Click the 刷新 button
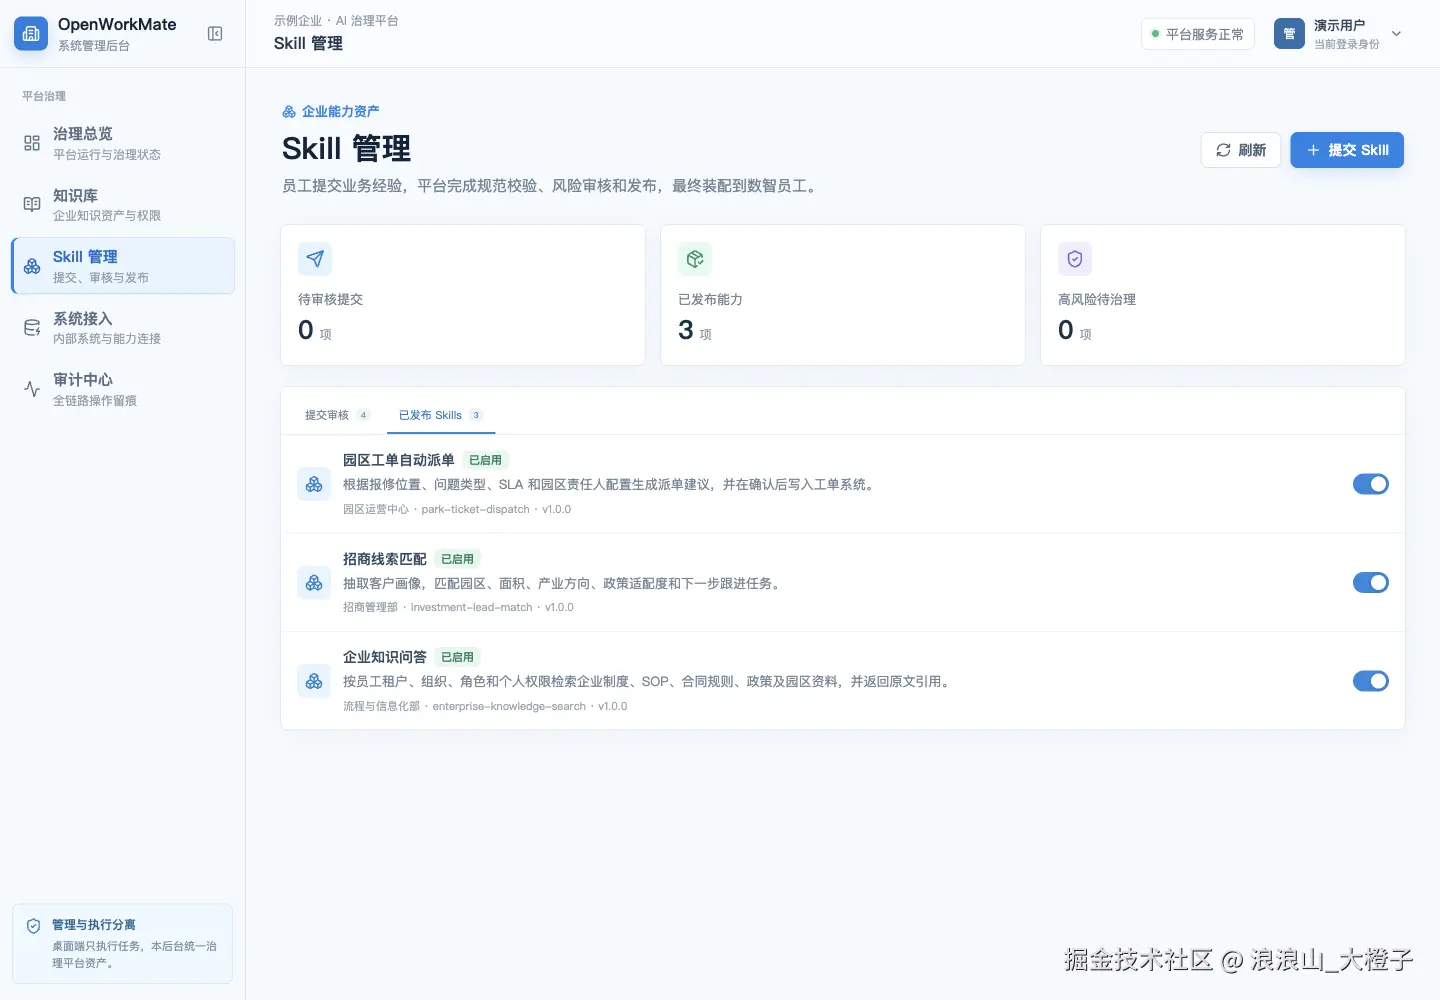 click(x=1241, y=150)
